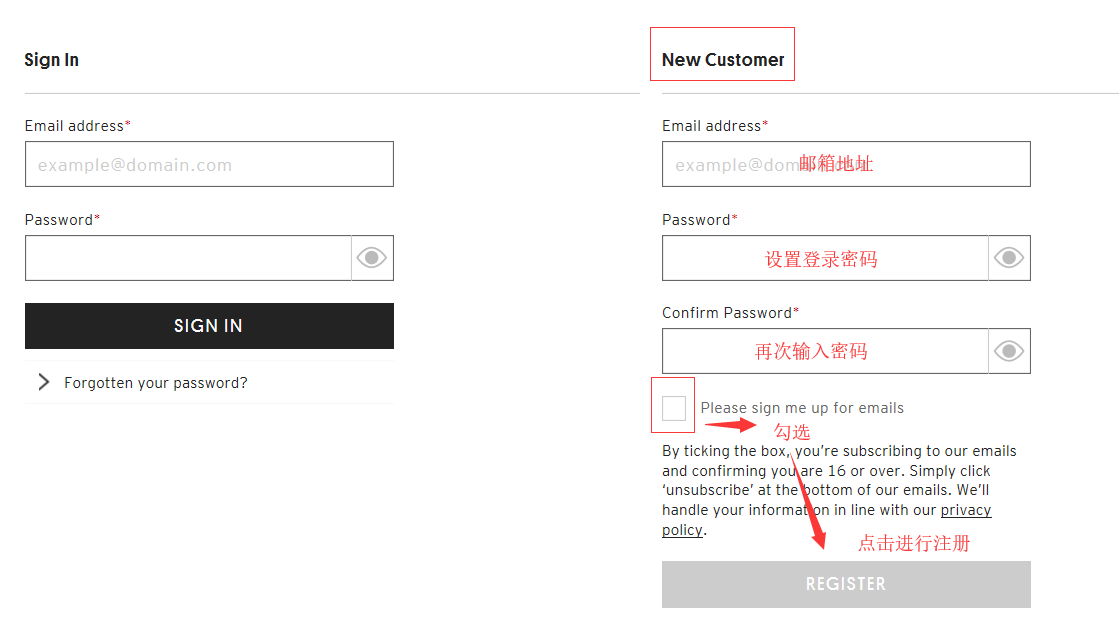
Task: Click into the Sign In password field
Action: (x=188, y=258)
